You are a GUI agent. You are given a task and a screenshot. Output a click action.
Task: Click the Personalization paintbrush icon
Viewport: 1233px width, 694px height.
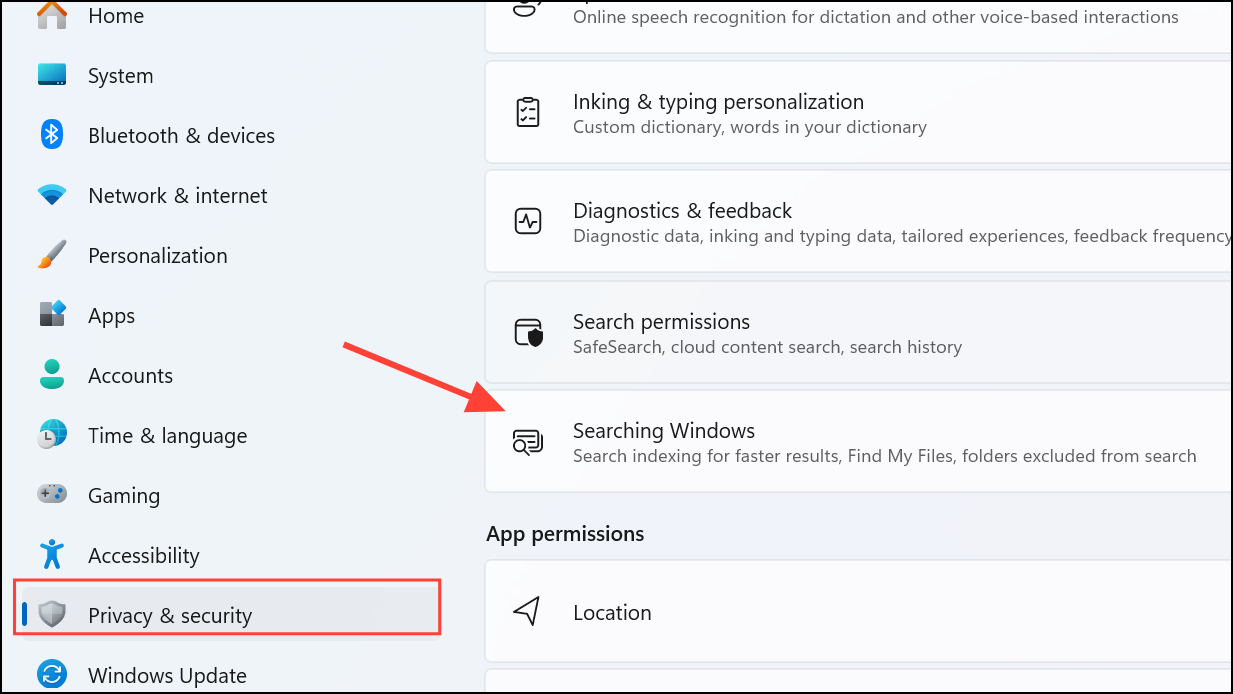pos(52,255)
